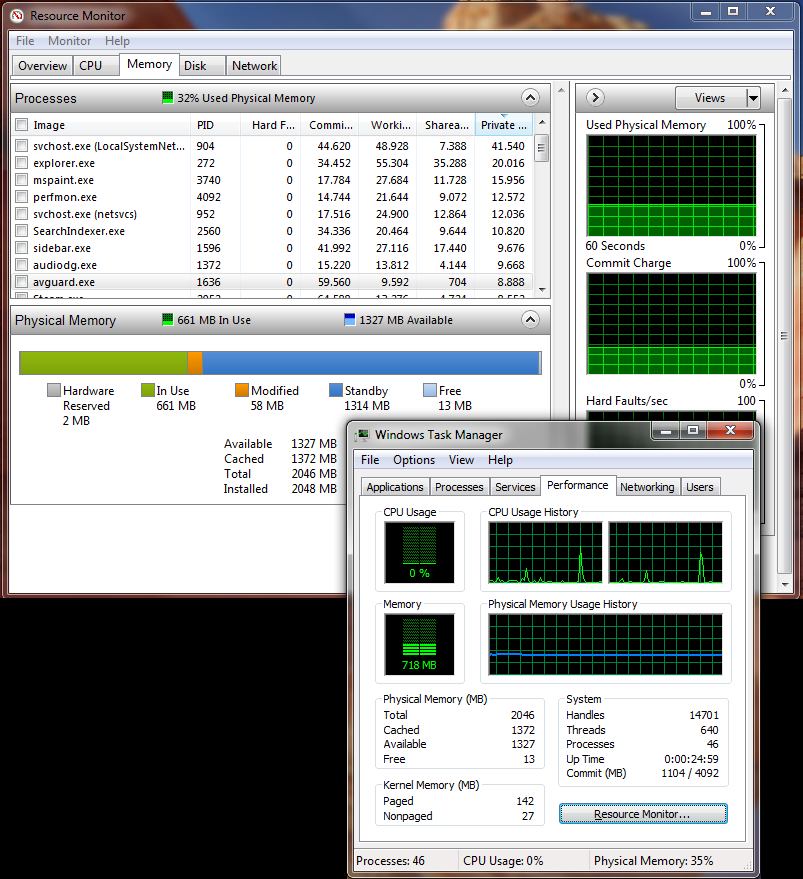Check the perfmon.exe process checkbox
This screenshot has width=803, height=879.
pyautogui.click(x=22, y=197)
